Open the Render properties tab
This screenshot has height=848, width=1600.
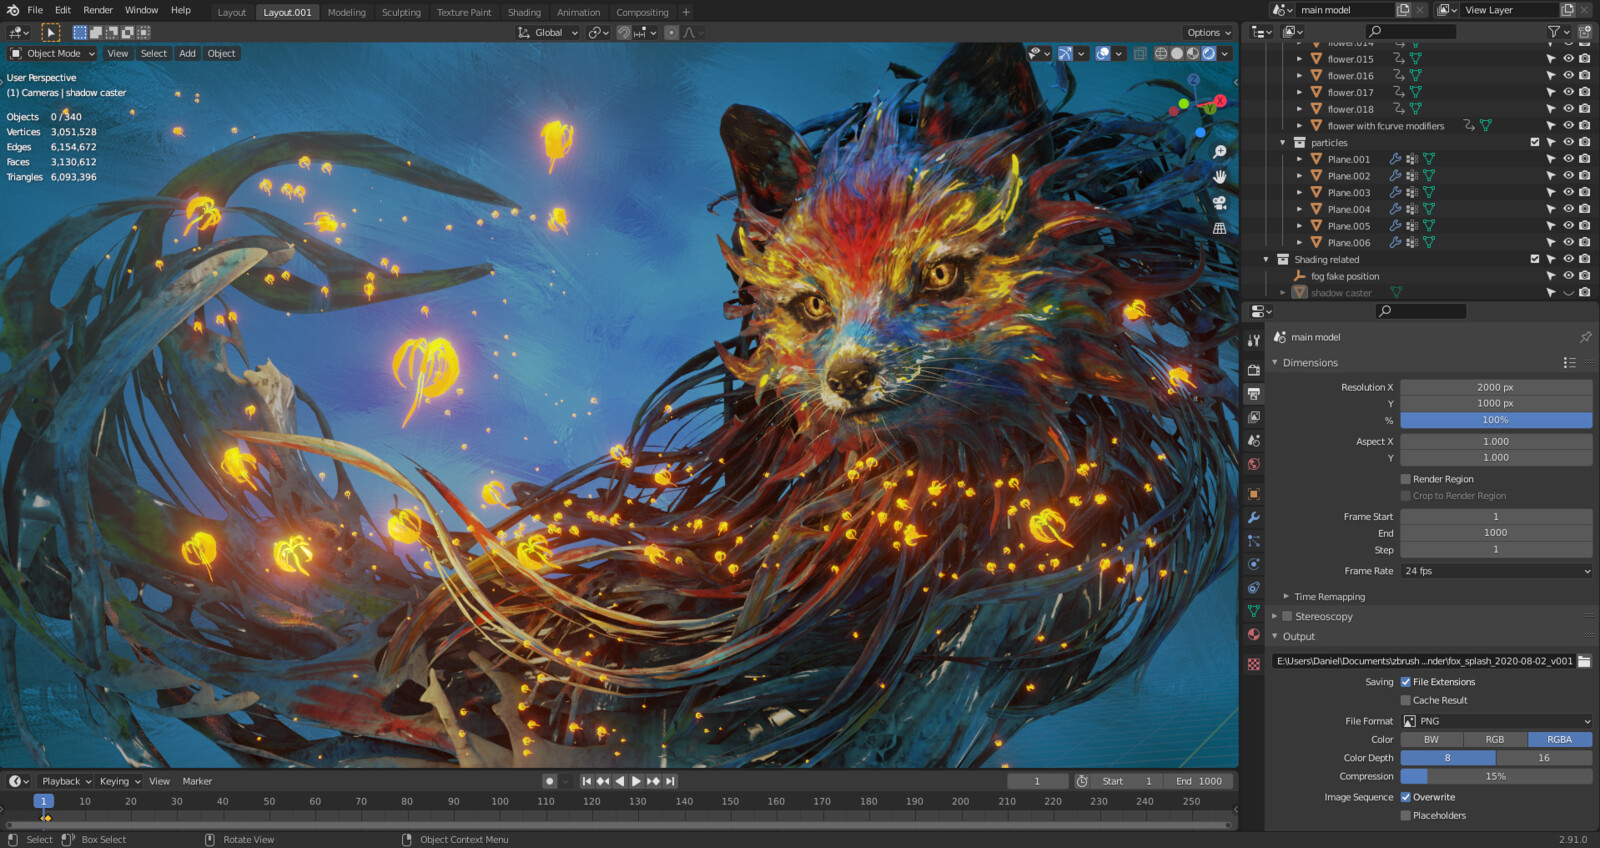(x=1253, y=370)
